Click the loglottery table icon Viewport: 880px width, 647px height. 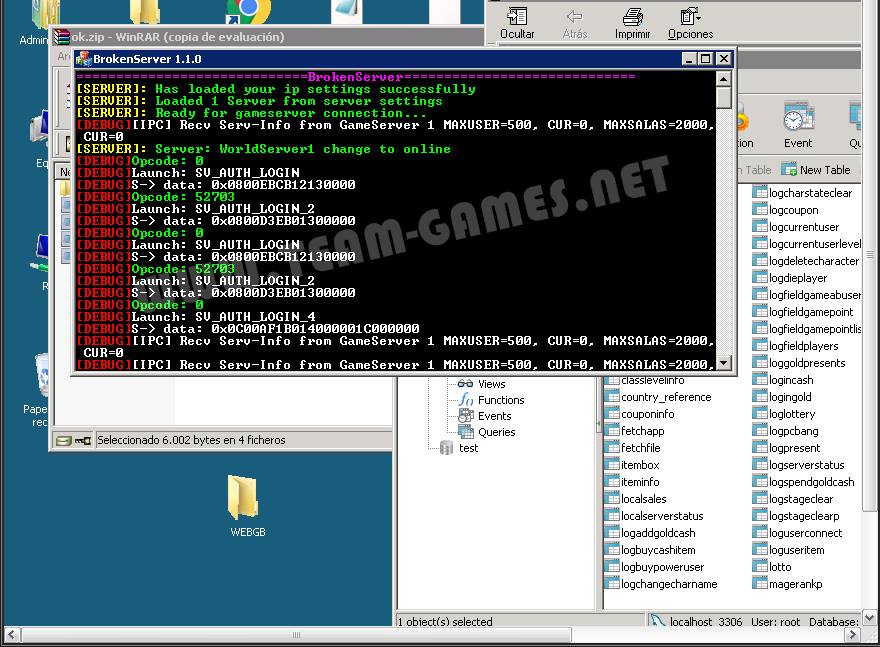click(x=760, y=414)
